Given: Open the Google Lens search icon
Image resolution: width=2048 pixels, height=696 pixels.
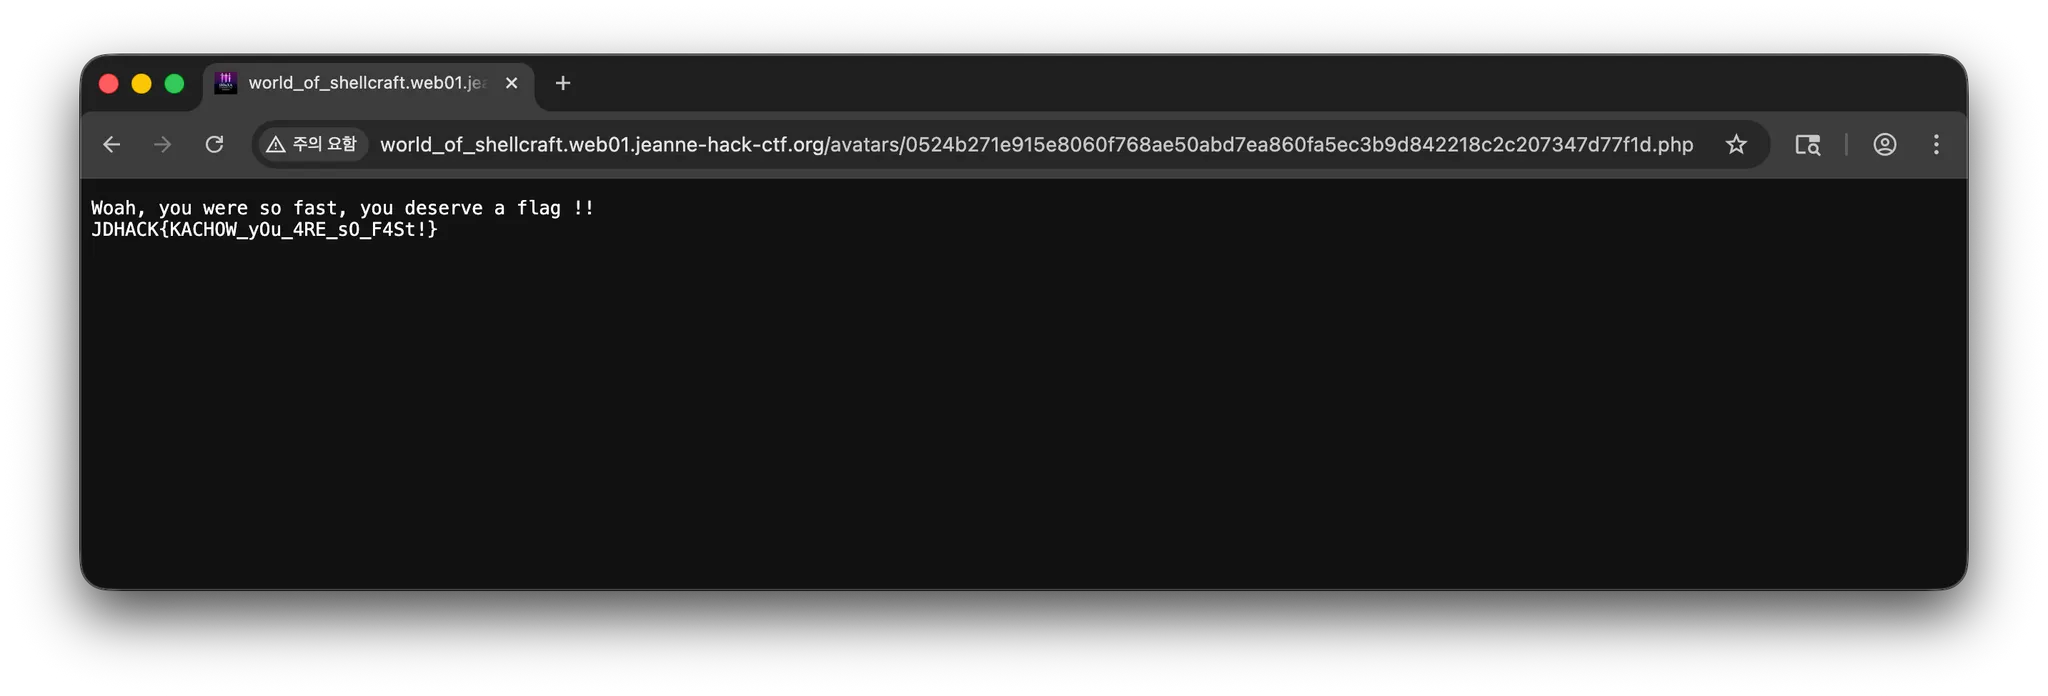Looking at the screenshot, I should (1807, 145).
